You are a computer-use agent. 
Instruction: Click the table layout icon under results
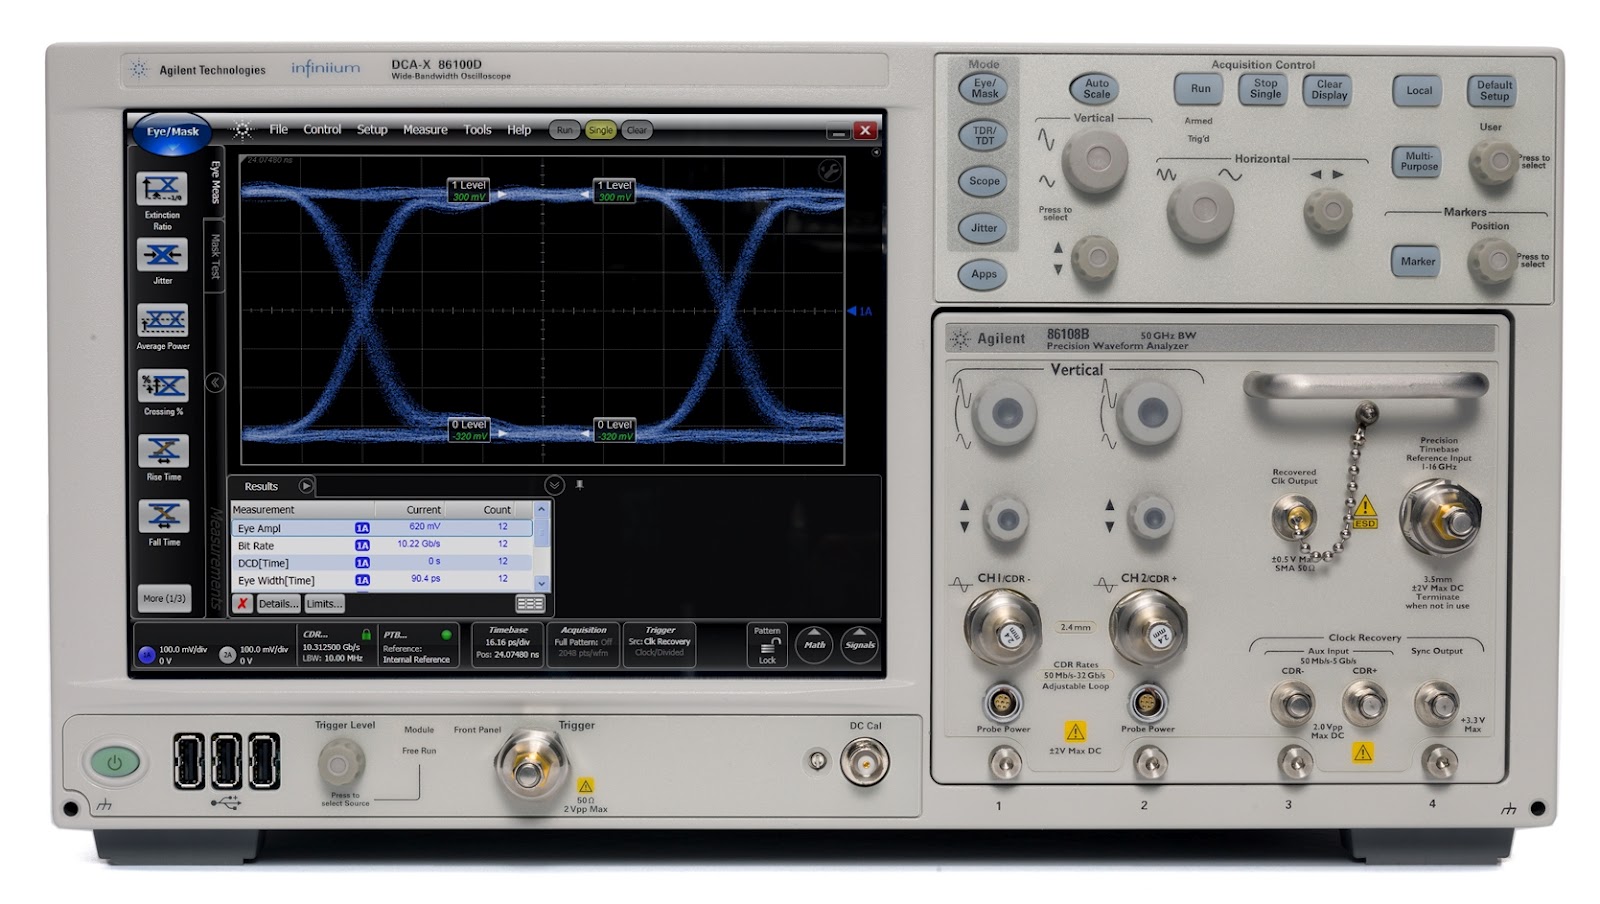[530, 603]
